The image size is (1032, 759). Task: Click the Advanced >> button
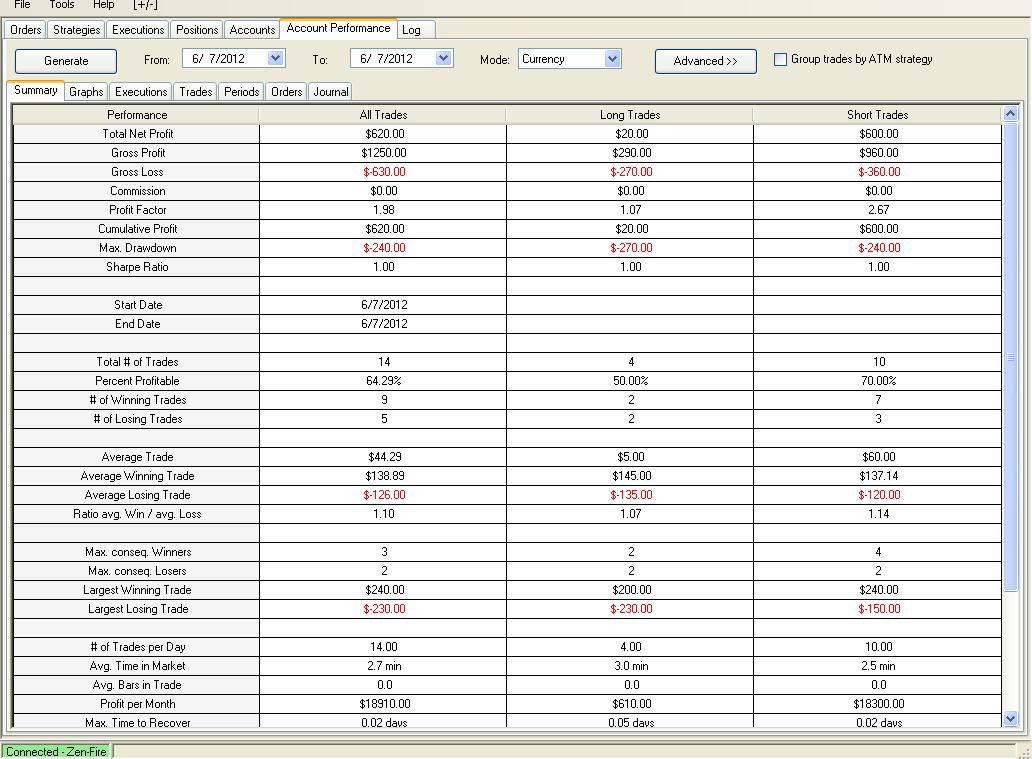(x=706, y=61)
